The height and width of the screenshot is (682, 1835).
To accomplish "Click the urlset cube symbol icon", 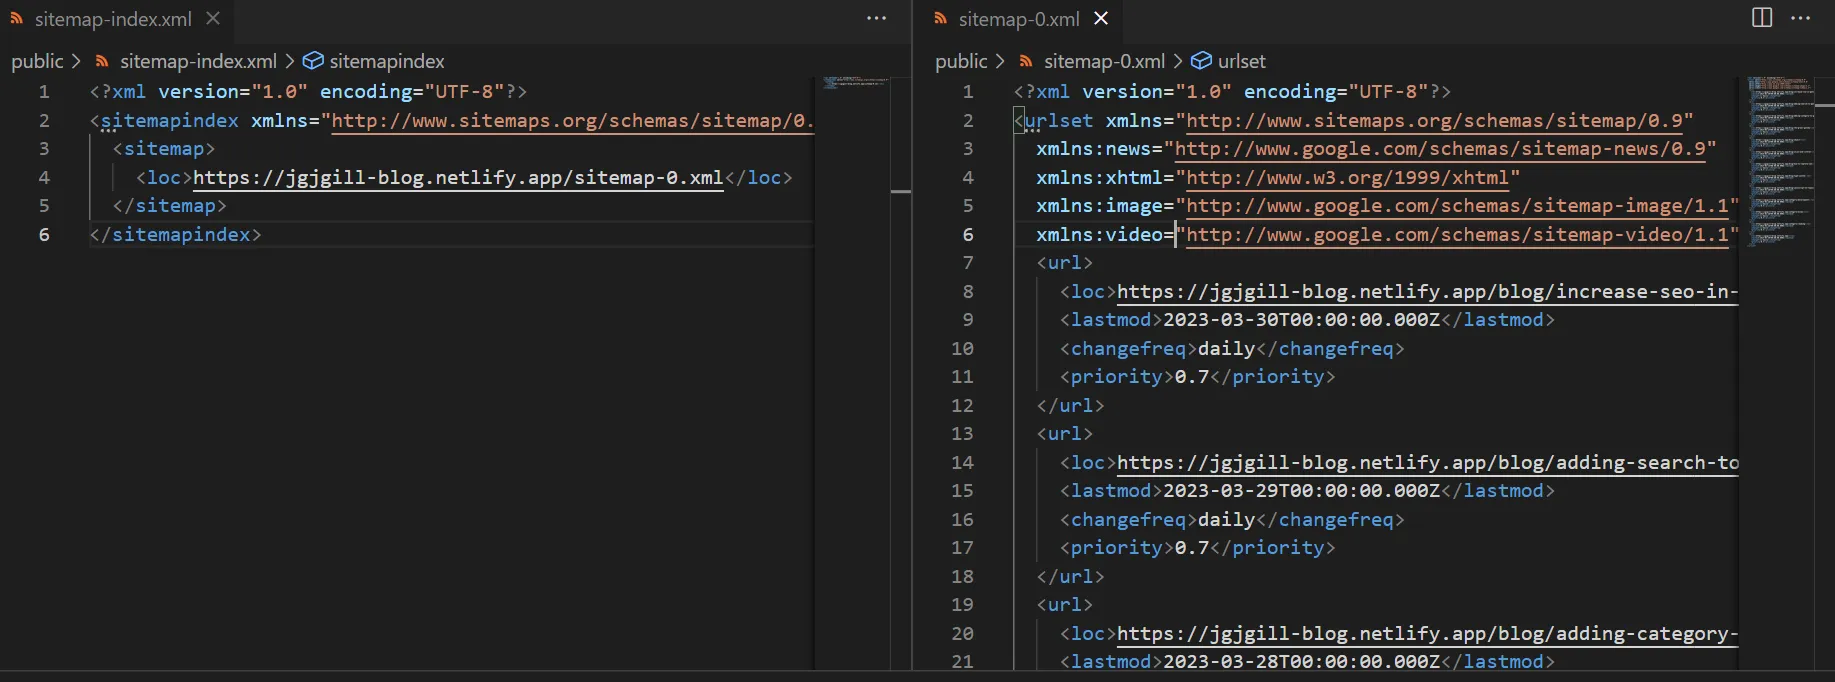I will (1201, 61).
